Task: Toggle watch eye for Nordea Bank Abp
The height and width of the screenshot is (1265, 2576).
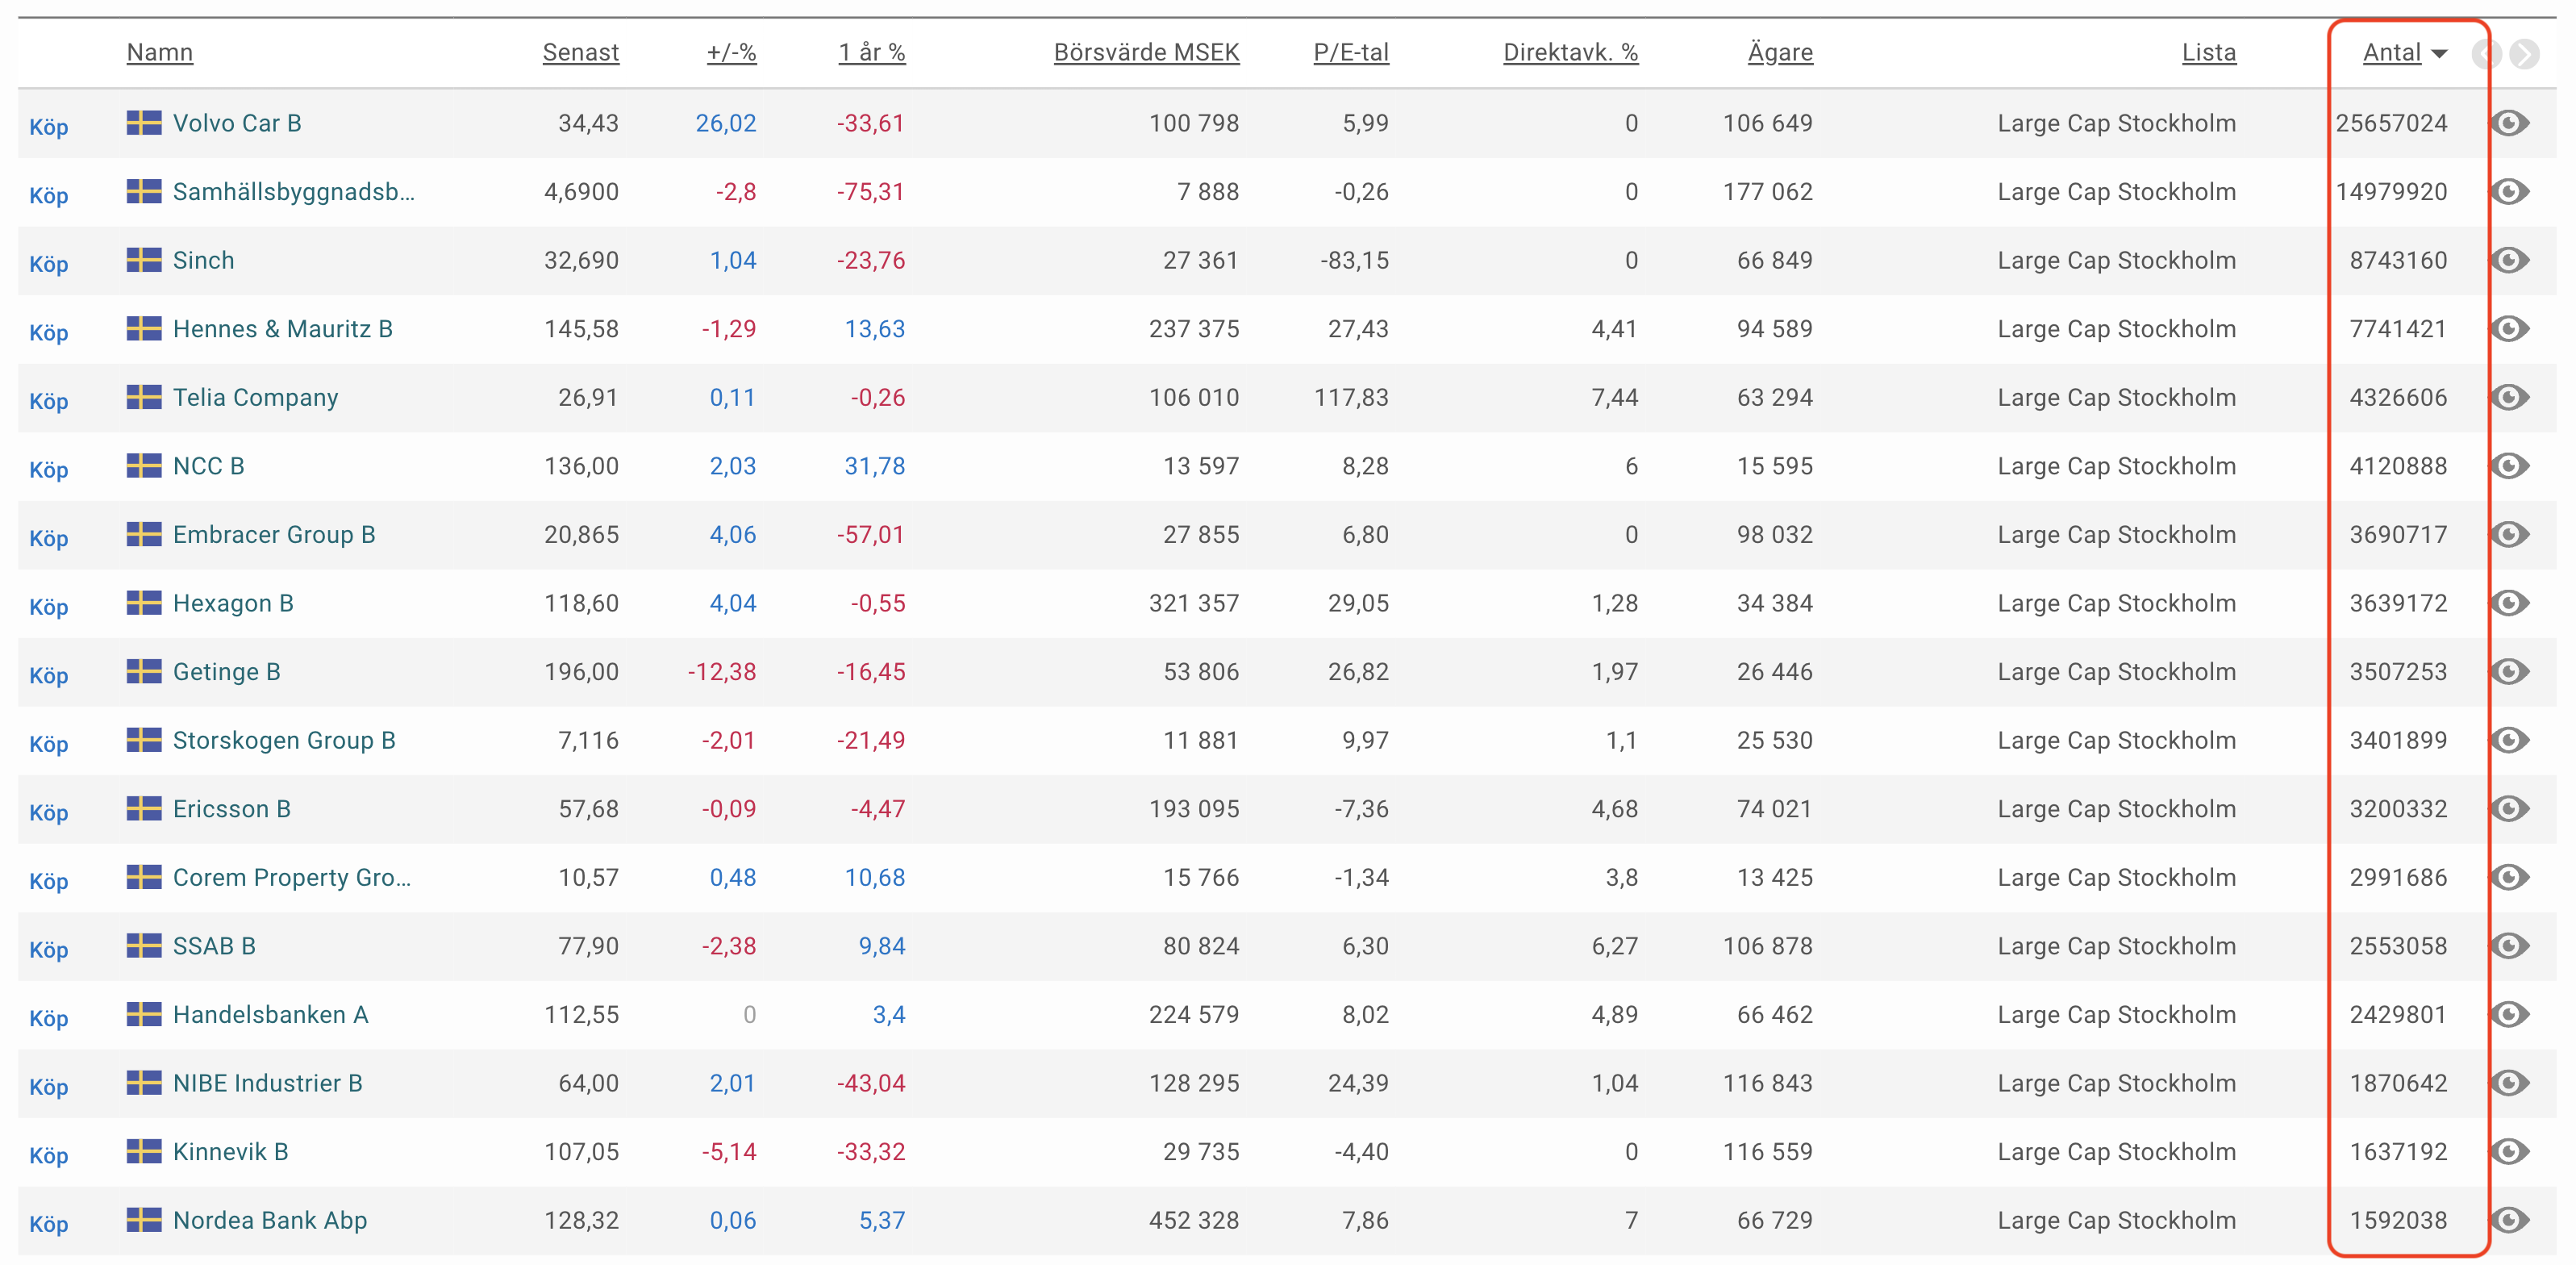Action: (2509, 1220)
